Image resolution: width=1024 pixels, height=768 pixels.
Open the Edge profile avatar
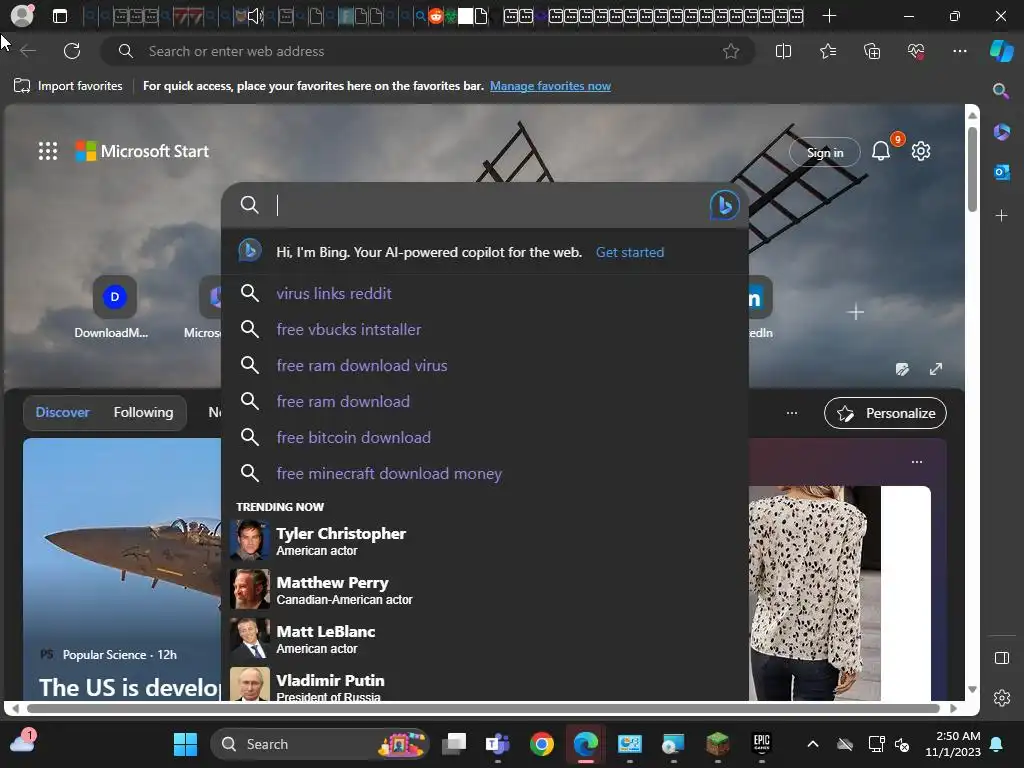[x=22, y=16]
